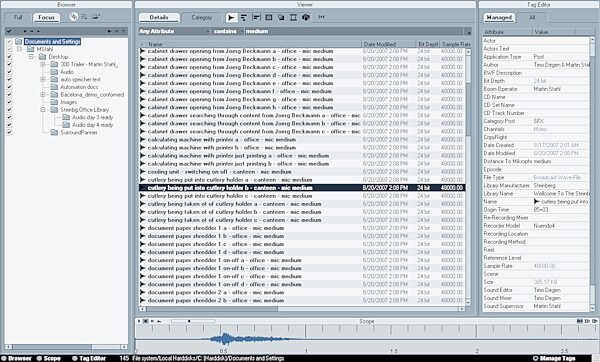Click the video filter icon (film frame)
Viewport: 600px width, 362px height.
(x=293, y=17)
